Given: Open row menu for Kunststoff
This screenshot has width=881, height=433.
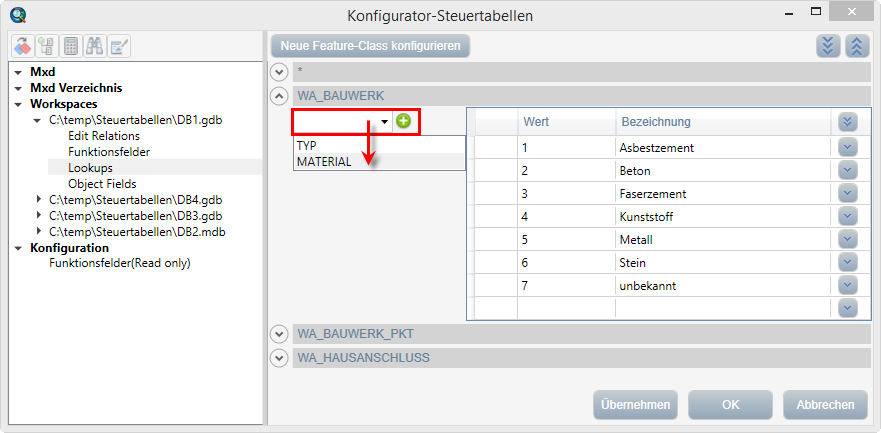Looking at the screenshot, I should [848, 217].
